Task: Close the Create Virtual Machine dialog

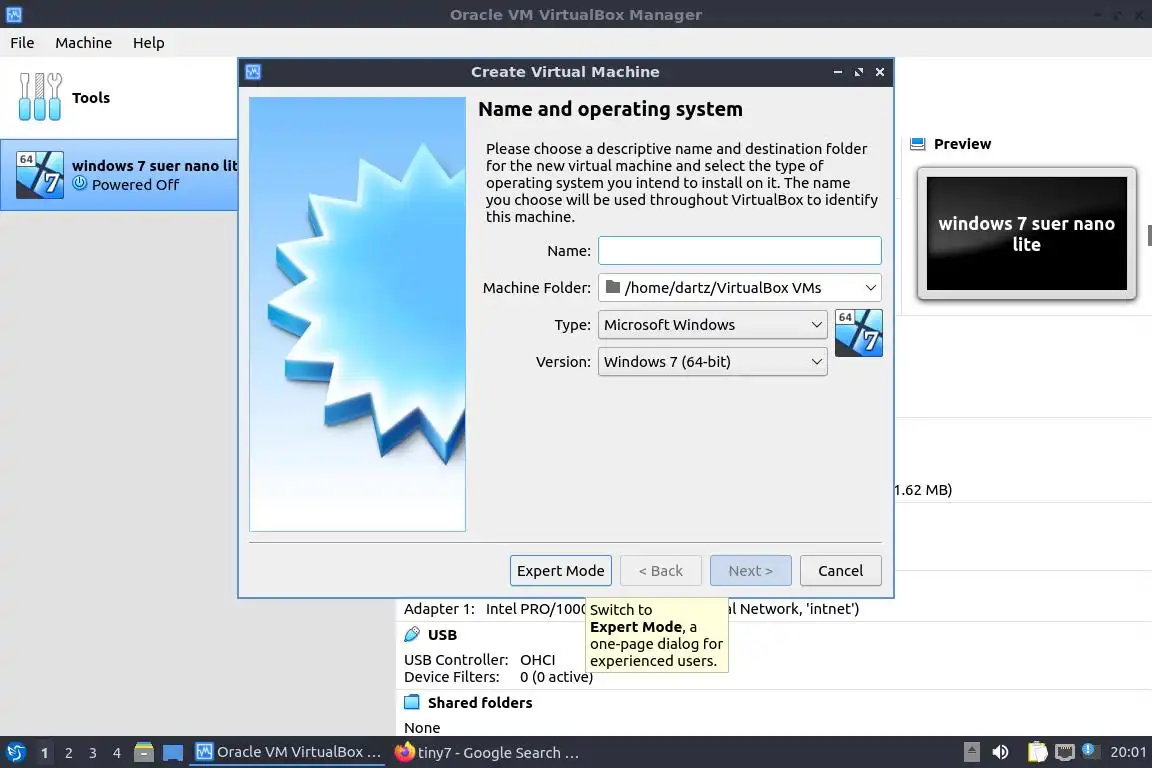Action: (x=880, y=72)
